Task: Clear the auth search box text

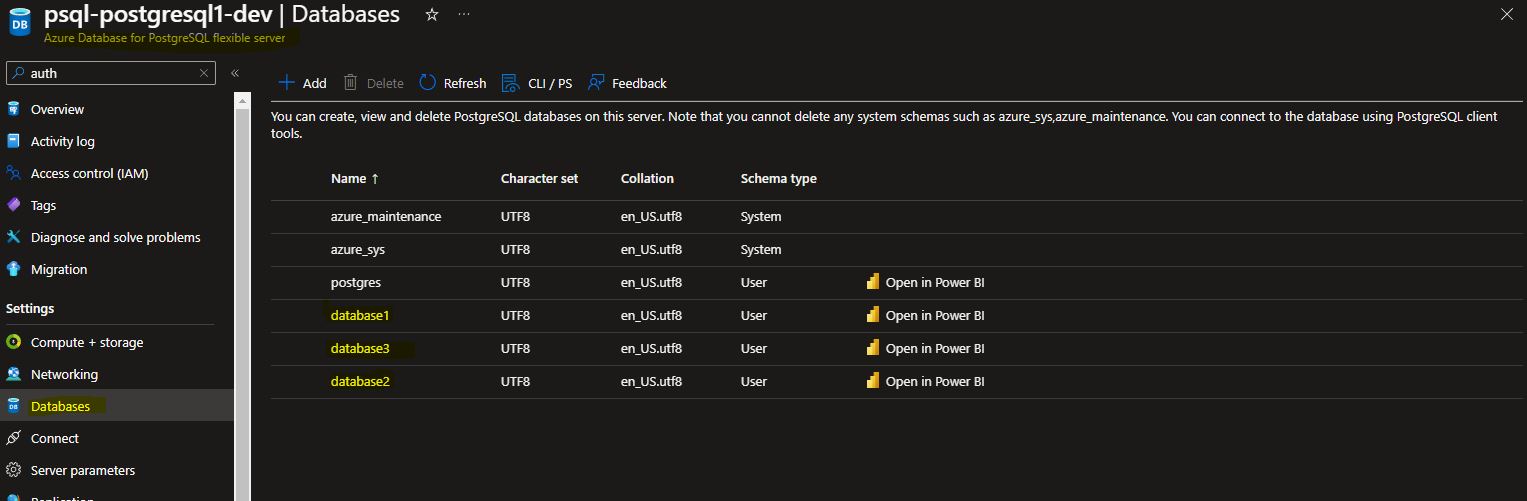Action: [204, 73]
